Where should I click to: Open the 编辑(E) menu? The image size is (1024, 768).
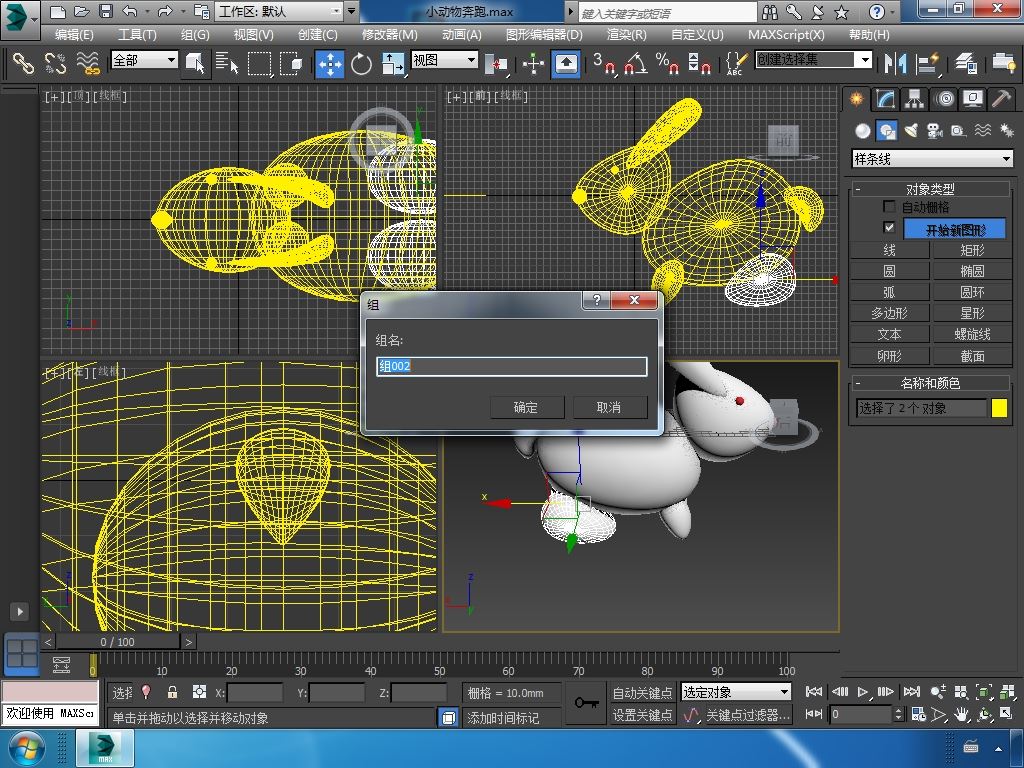[74, 35]
